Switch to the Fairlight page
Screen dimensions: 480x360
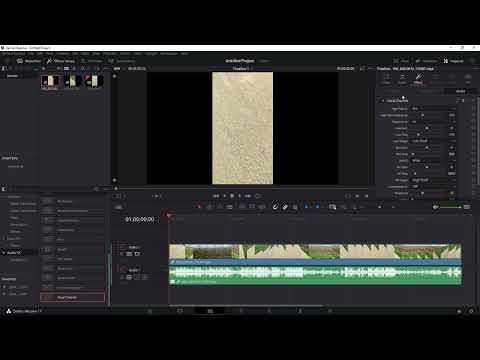tap(300, 311)
